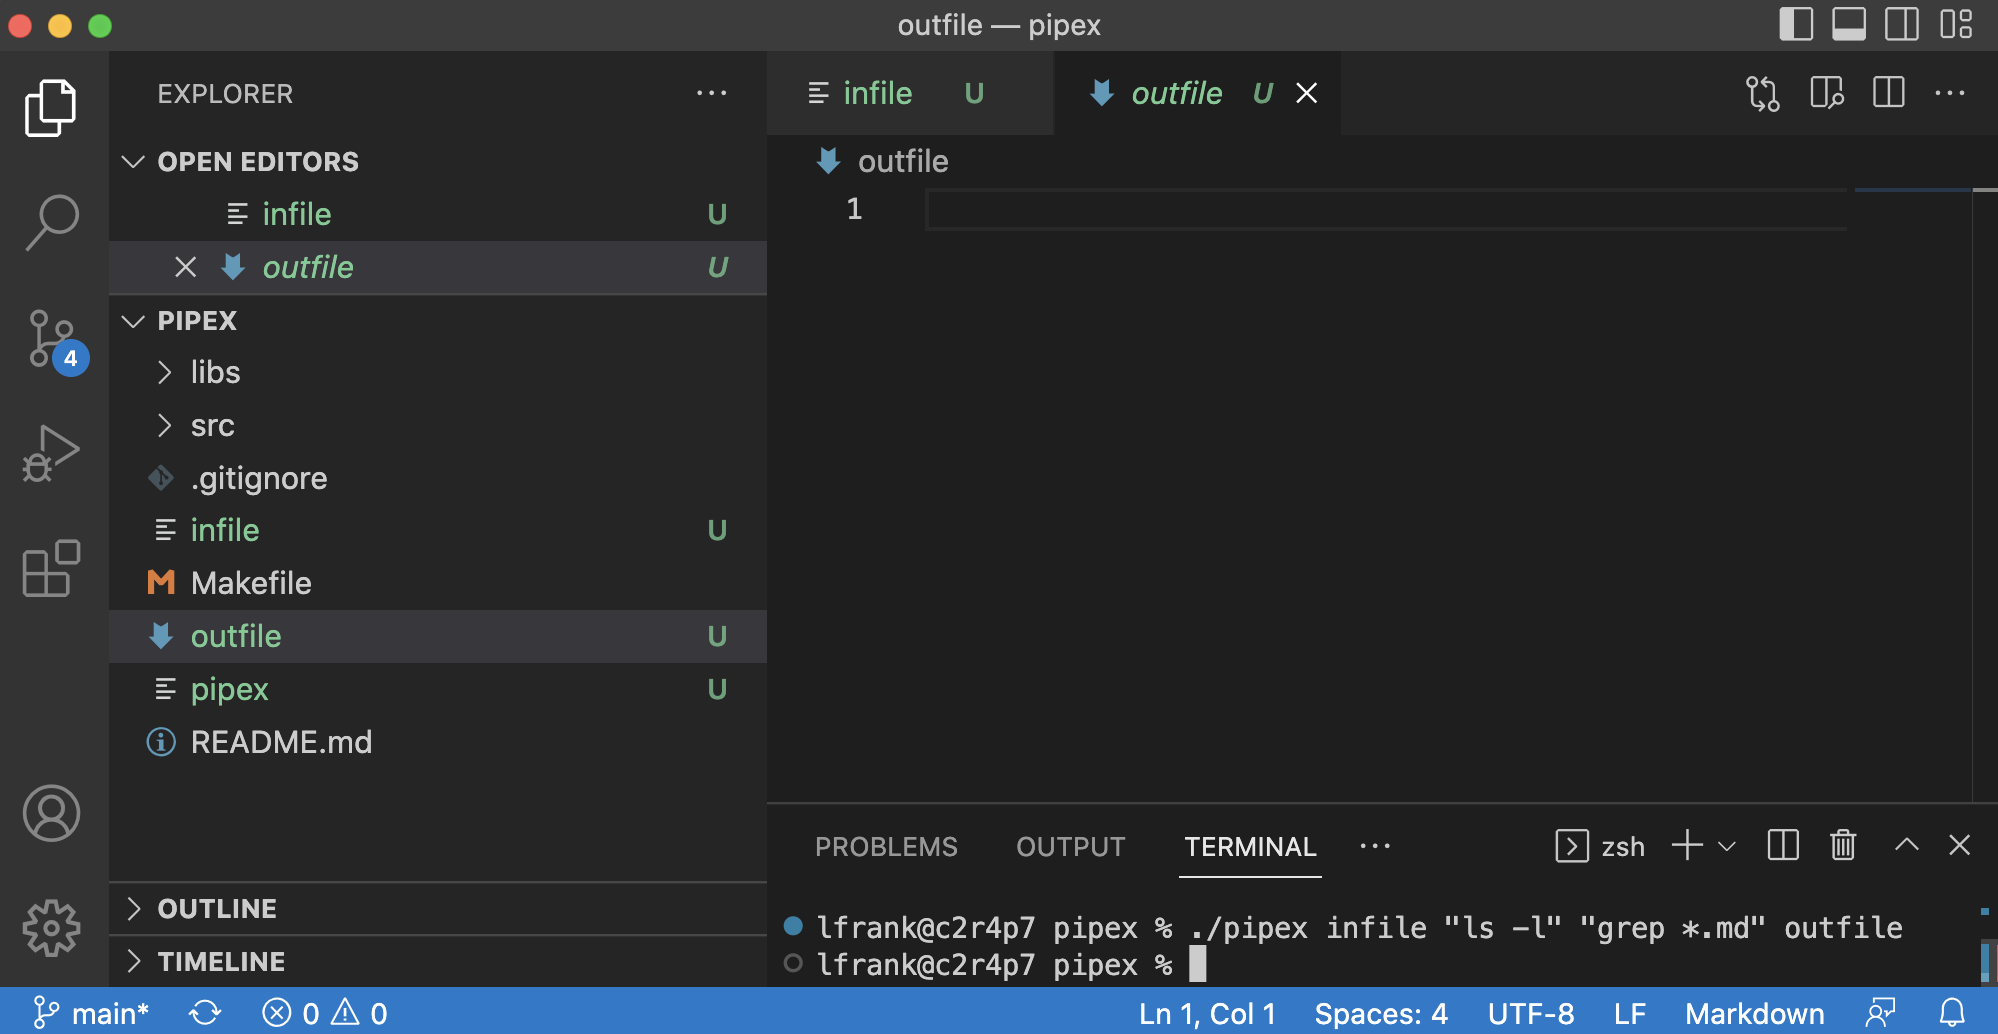Change indentation via Spaces: 4
1998x1034 pixels.
1381,1013
